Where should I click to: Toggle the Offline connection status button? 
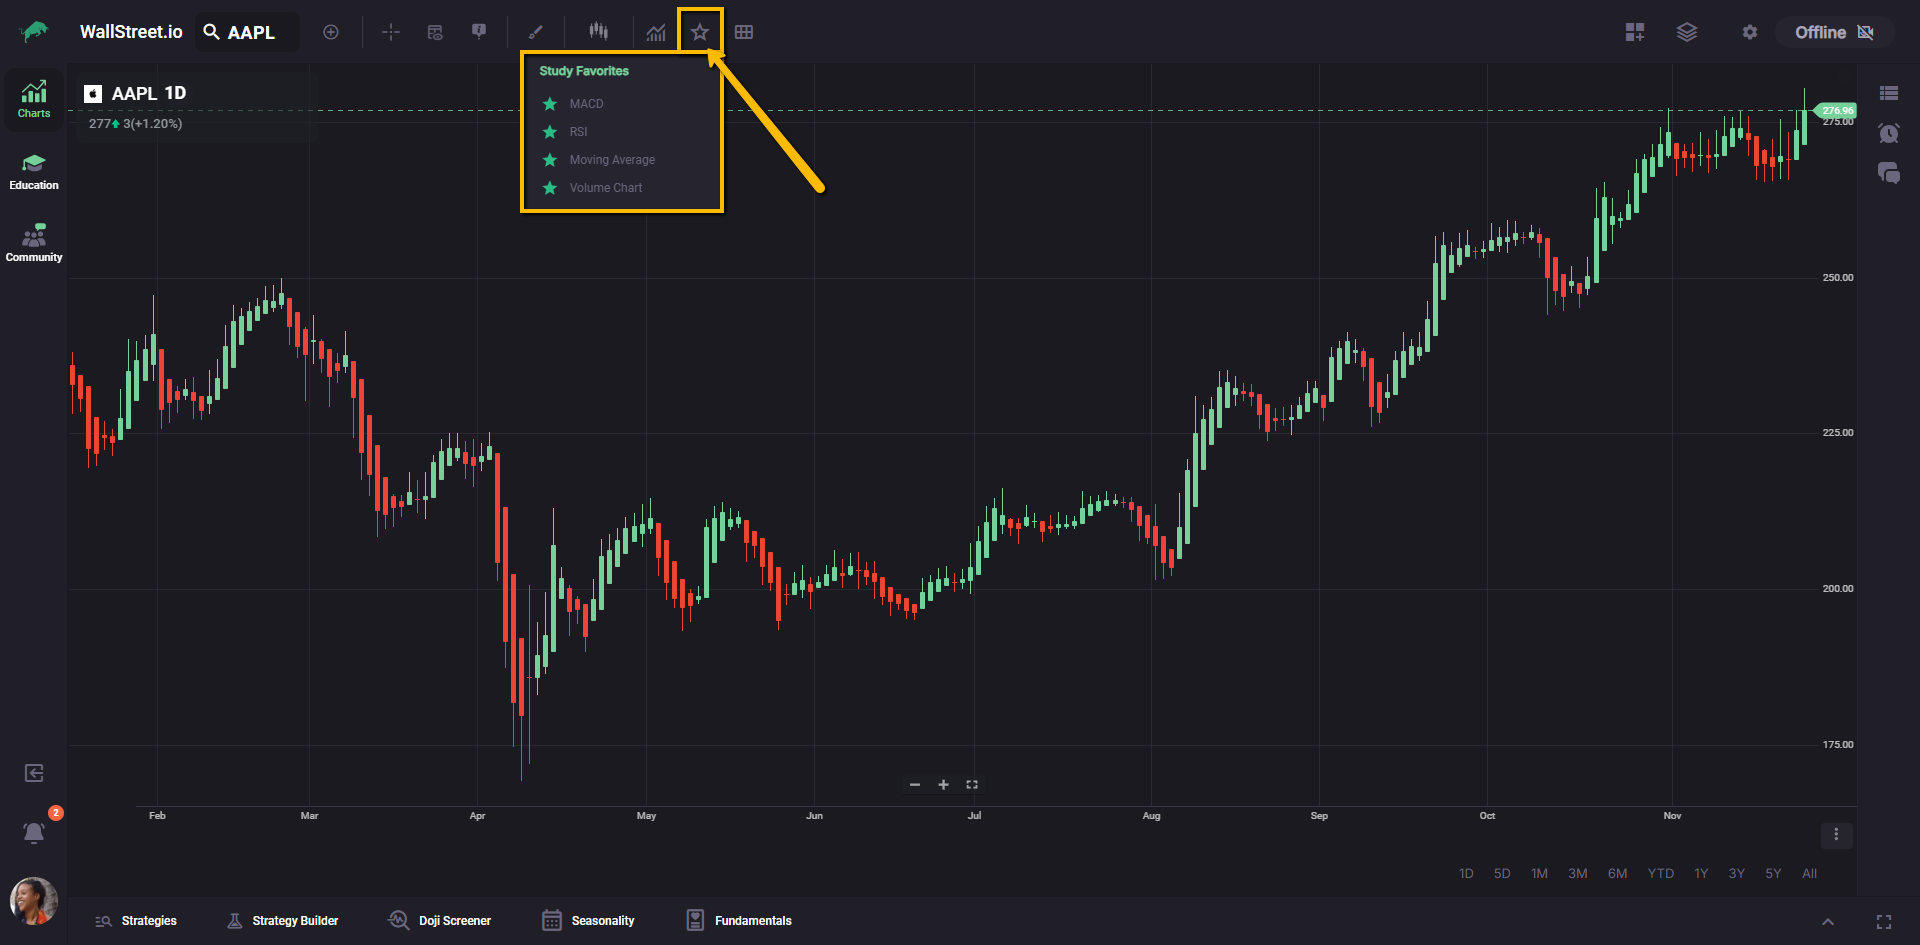[x=1834, y=32]
